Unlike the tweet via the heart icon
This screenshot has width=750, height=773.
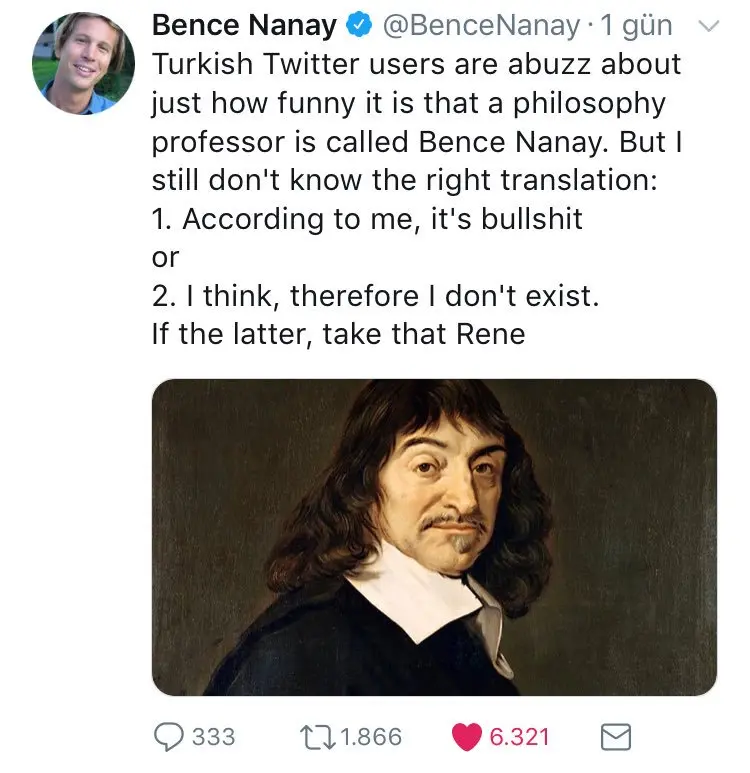click(x=466, y=737)
